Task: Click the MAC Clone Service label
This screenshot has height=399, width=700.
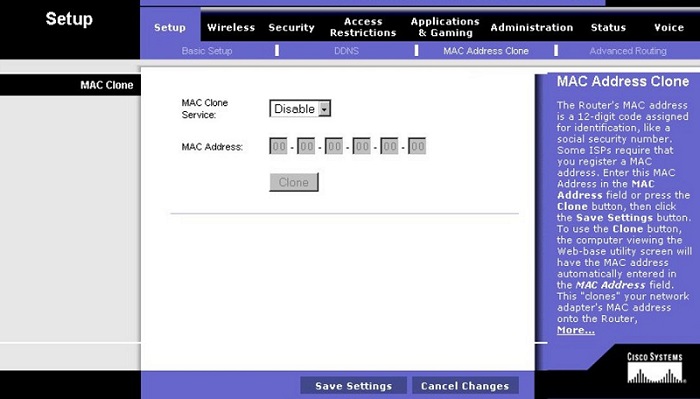Action: (x=204, y=108)
